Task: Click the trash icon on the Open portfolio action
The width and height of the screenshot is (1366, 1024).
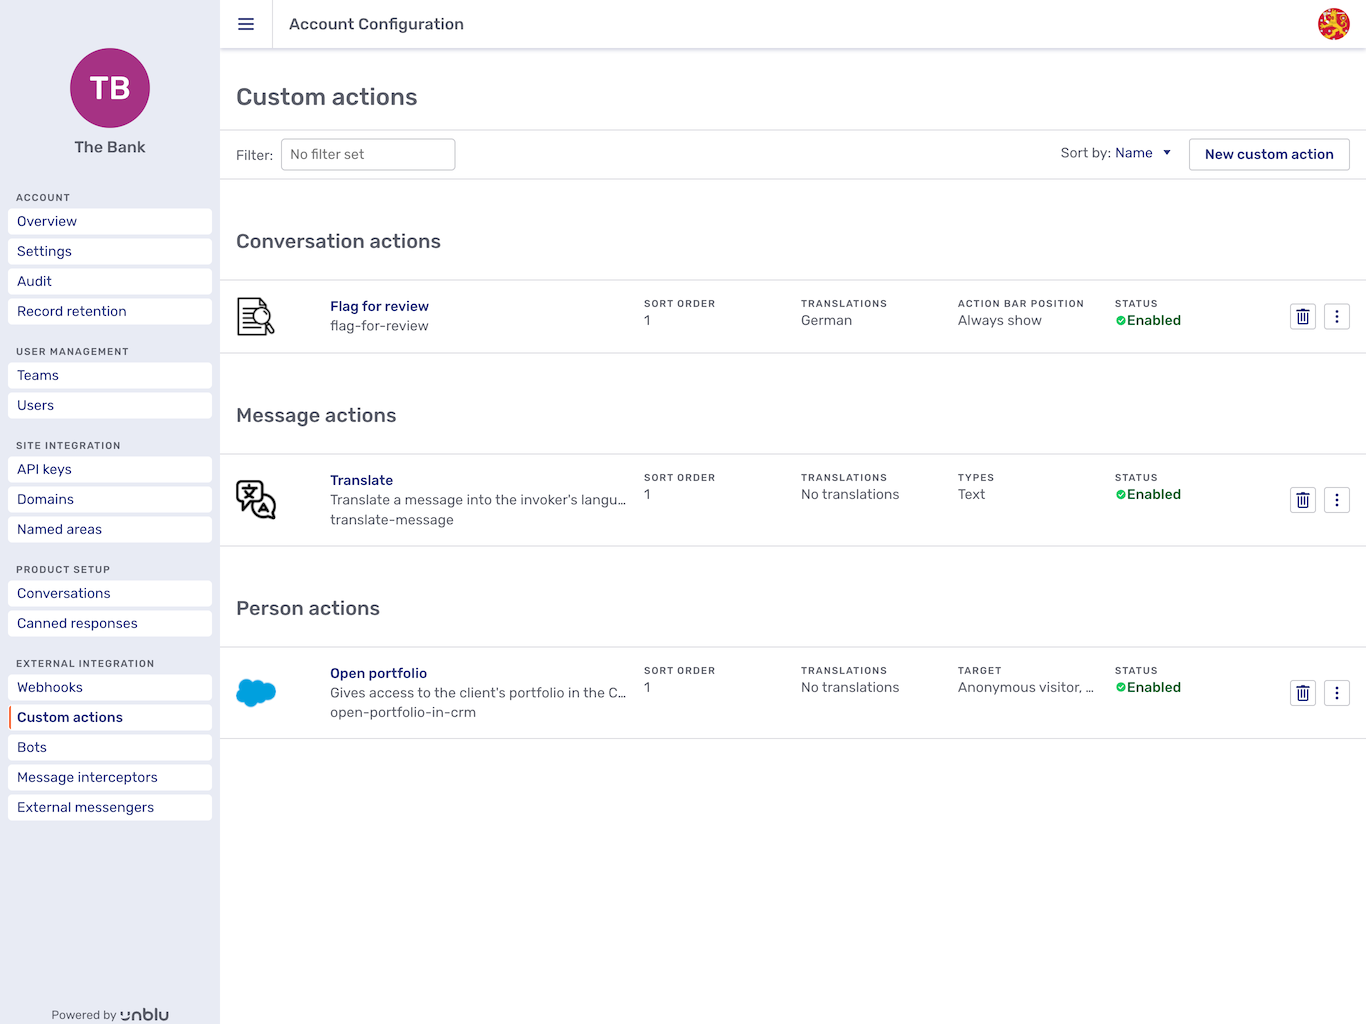Action: [1302, 692]
